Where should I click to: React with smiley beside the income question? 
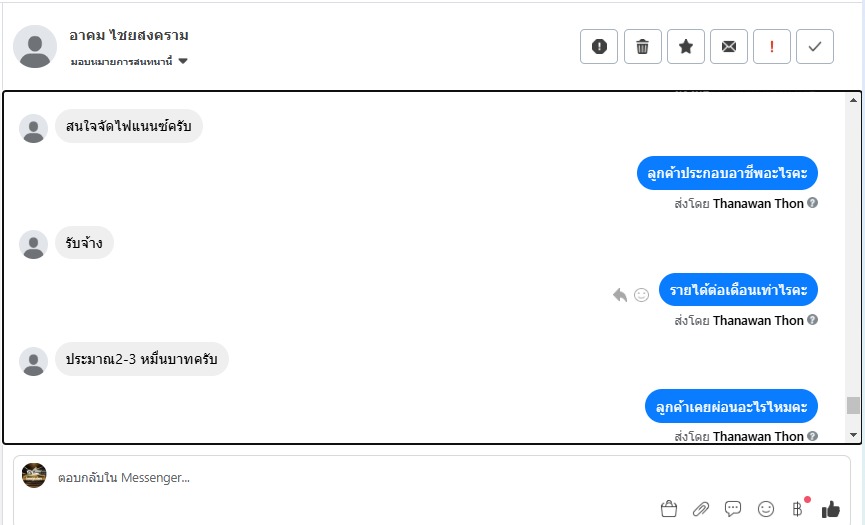[x=642, y=294]
